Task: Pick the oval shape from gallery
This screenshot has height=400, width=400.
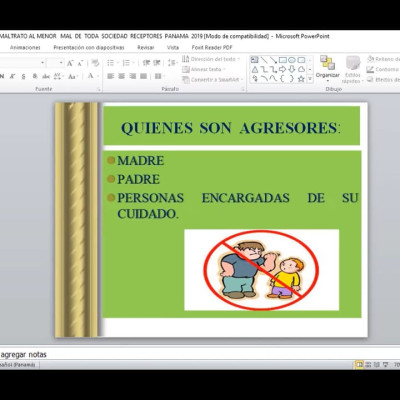Action: 292,60
